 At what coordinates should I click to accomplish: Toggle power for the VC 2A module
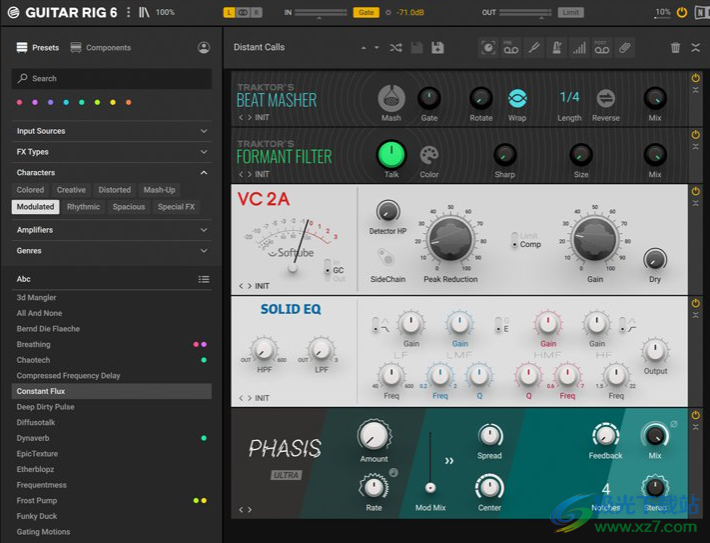pyautogui.click(x=696, y=191)
